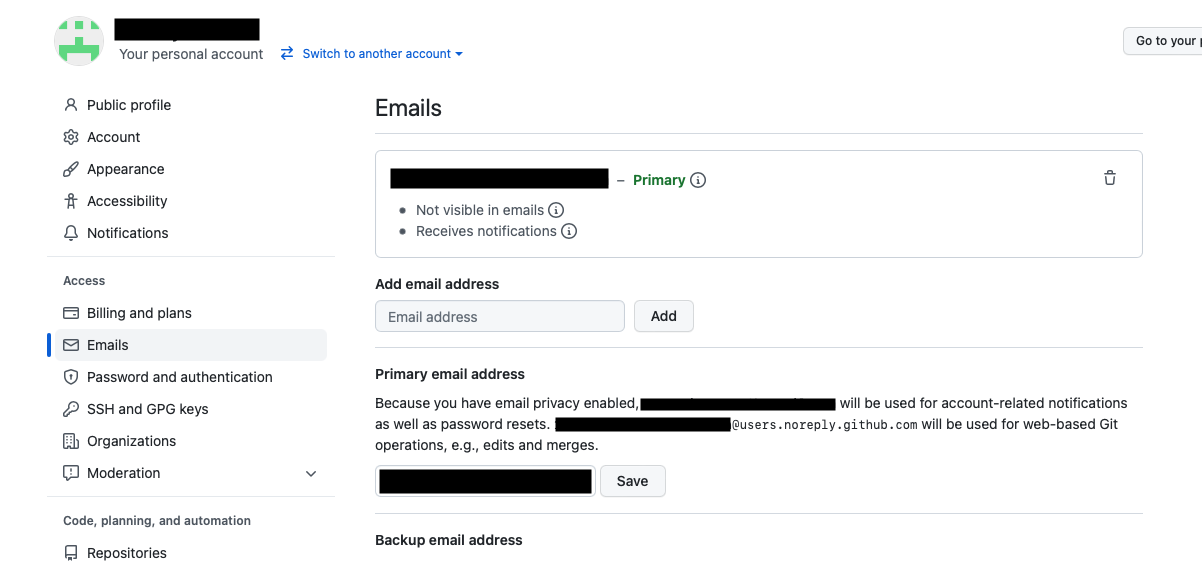Expand the Moderation section chevron
The height and width of the screenshot is (563, 1202).
click(x=311, y=473)
